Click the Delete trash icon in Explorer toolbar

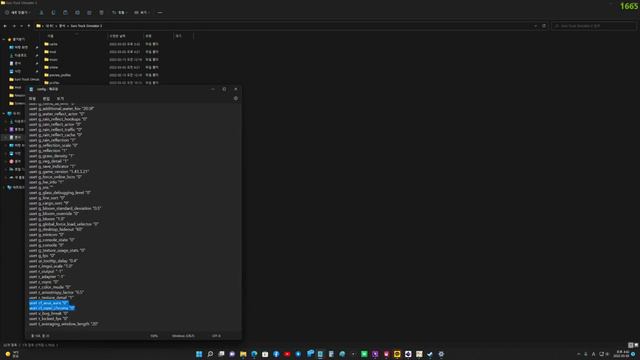[101, 13]
